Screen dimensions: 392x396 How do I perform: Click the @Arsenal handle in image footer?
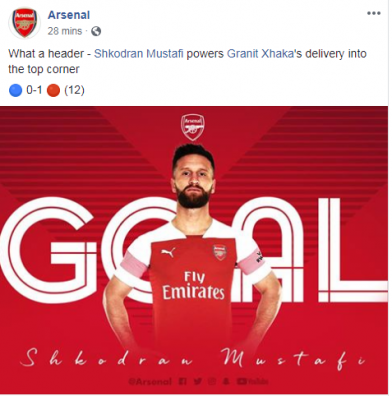click(150, 381)
